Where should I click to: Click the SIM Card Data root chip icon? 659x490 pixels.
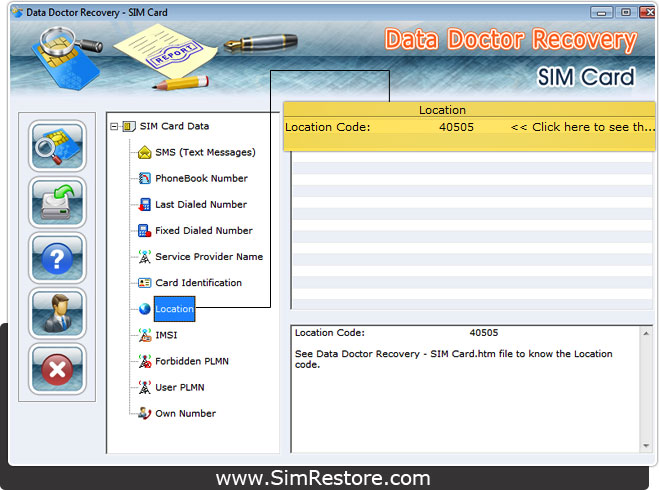pos(129,126)
